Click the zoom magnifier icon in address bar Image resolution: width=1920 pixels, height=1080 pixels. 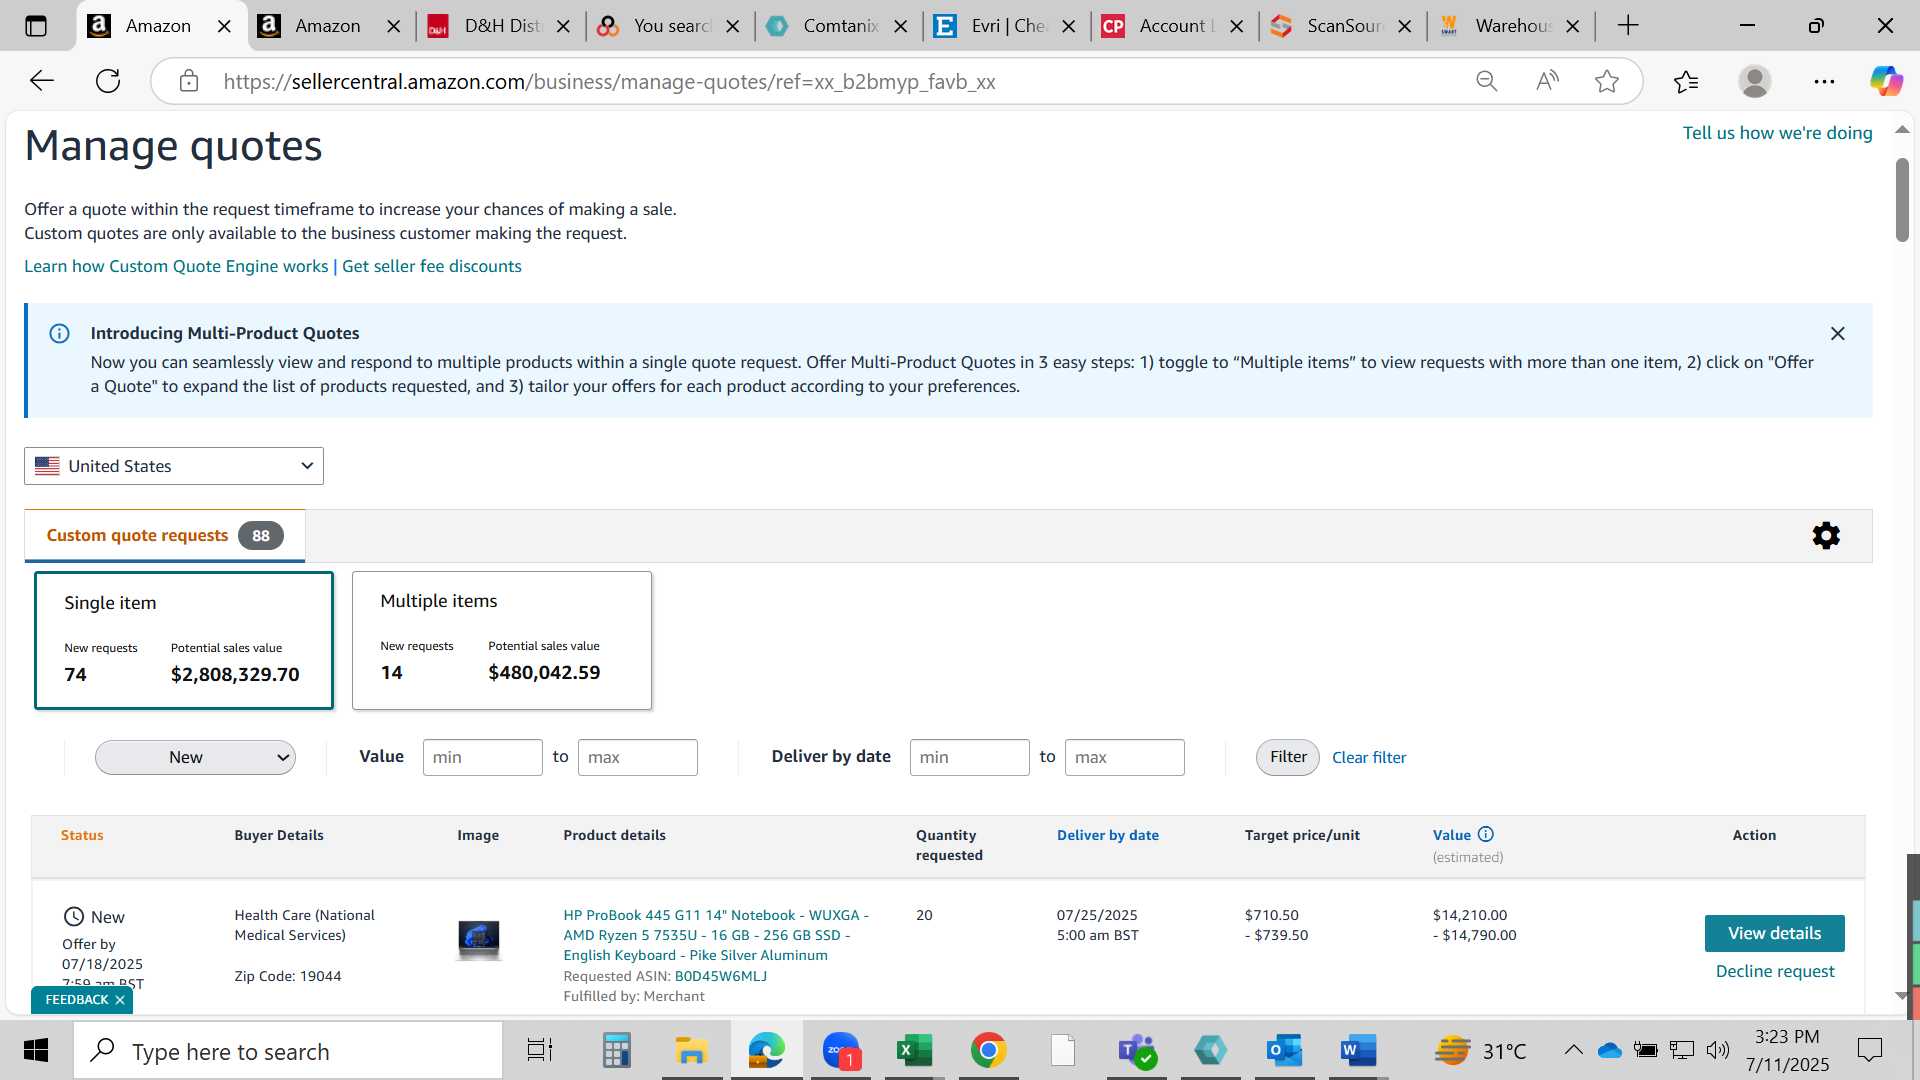click(1486, 81)
